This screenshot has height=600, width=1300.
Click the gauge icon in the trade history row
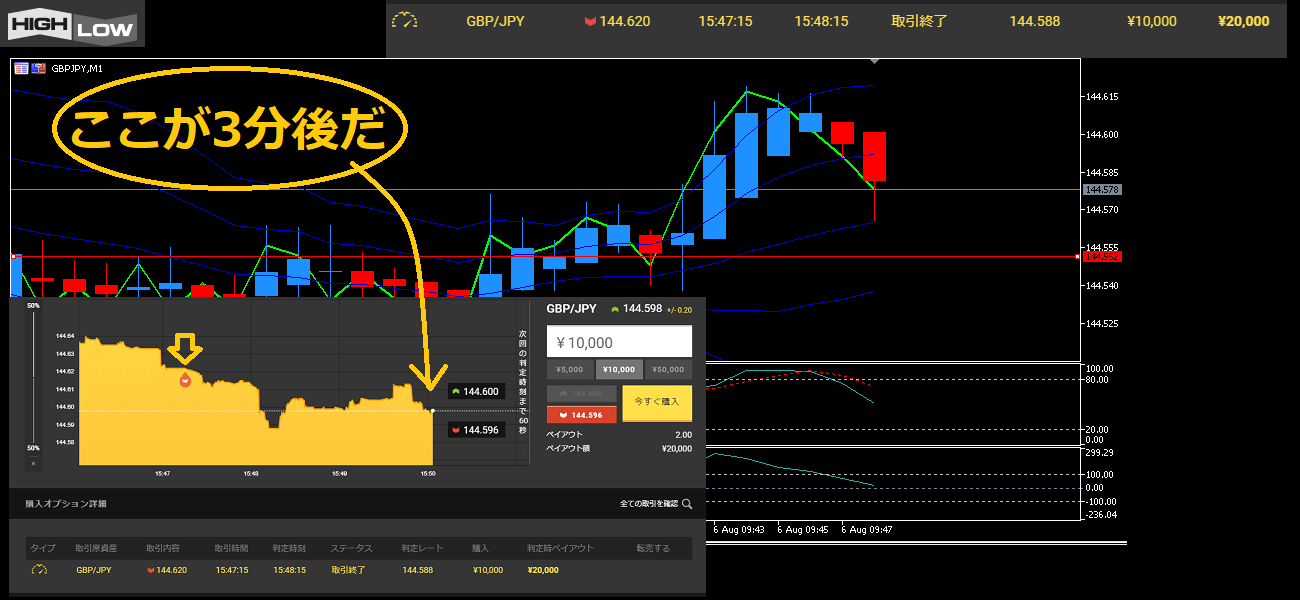39,570
